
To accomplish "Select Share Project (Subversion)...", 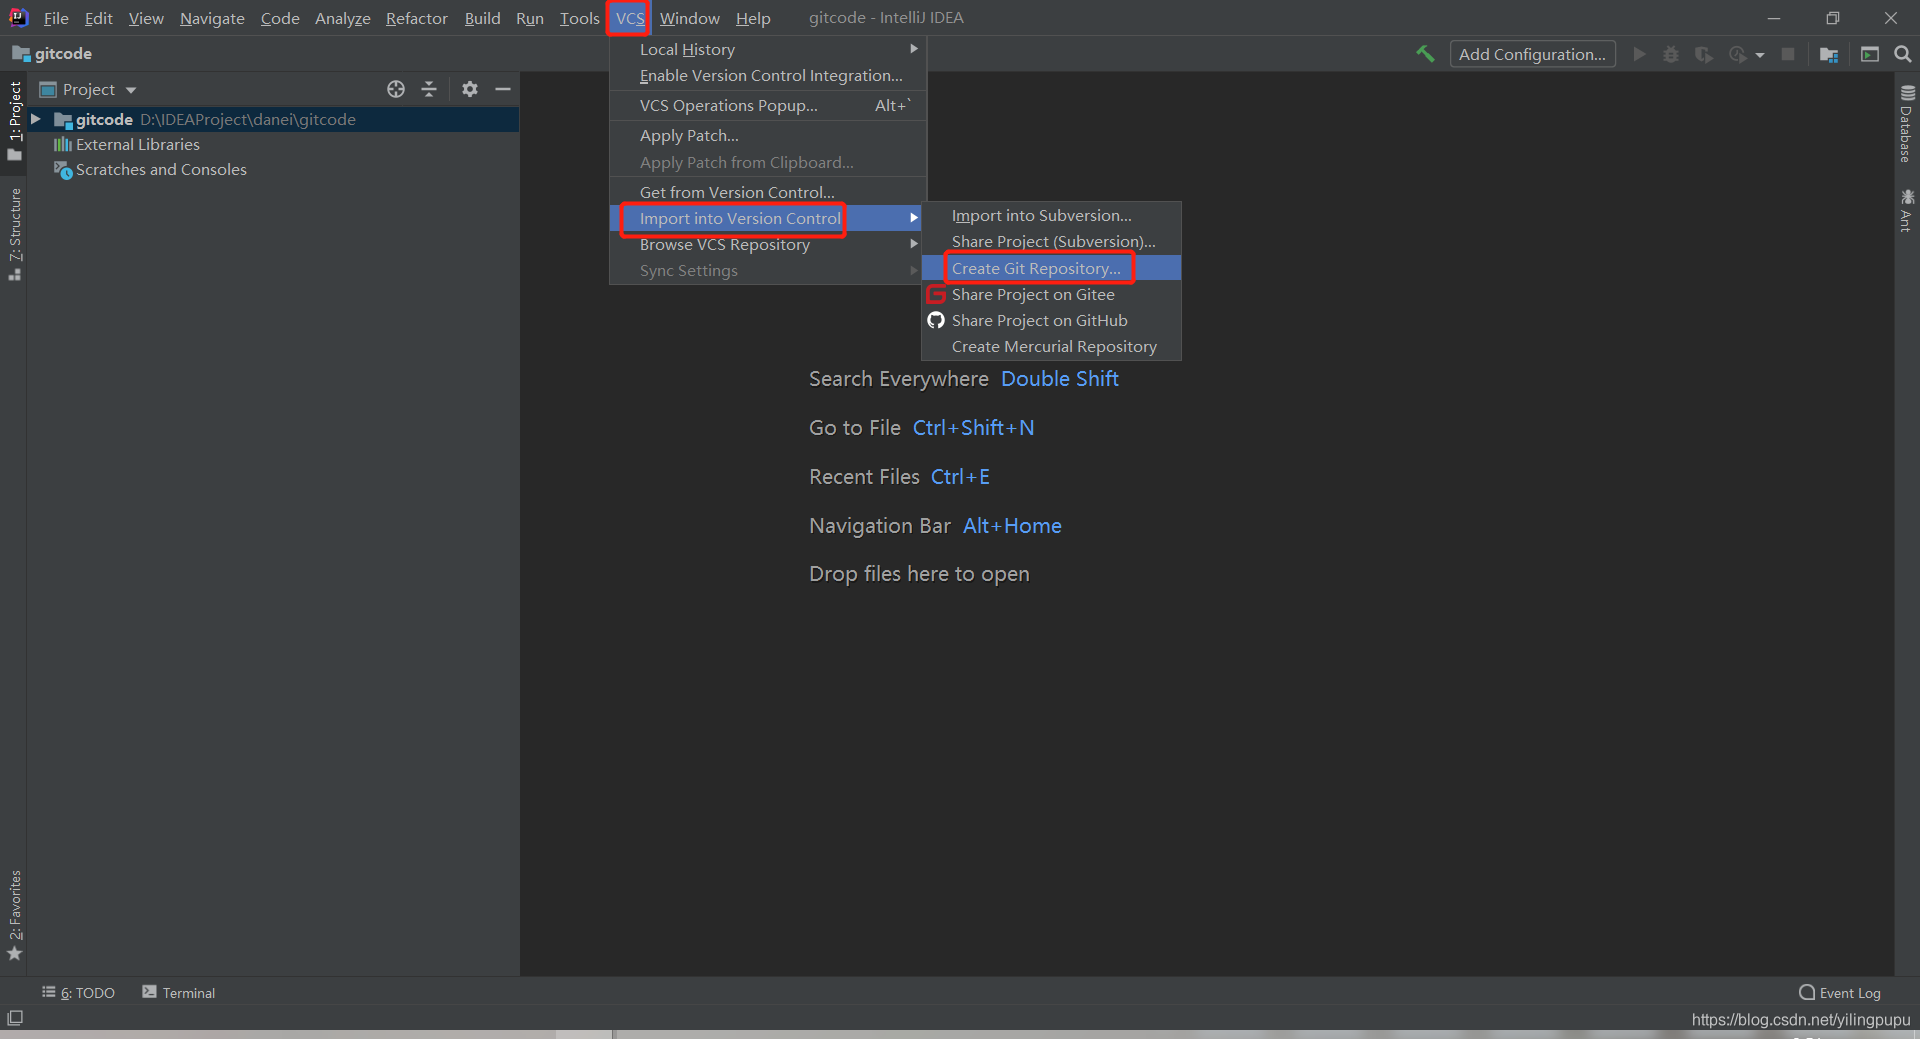I will 1051,241.
